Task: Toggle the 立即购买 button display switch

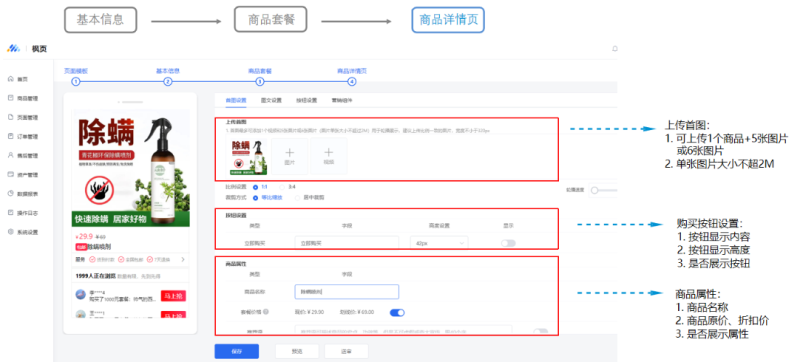Action: tap(508, 243)
